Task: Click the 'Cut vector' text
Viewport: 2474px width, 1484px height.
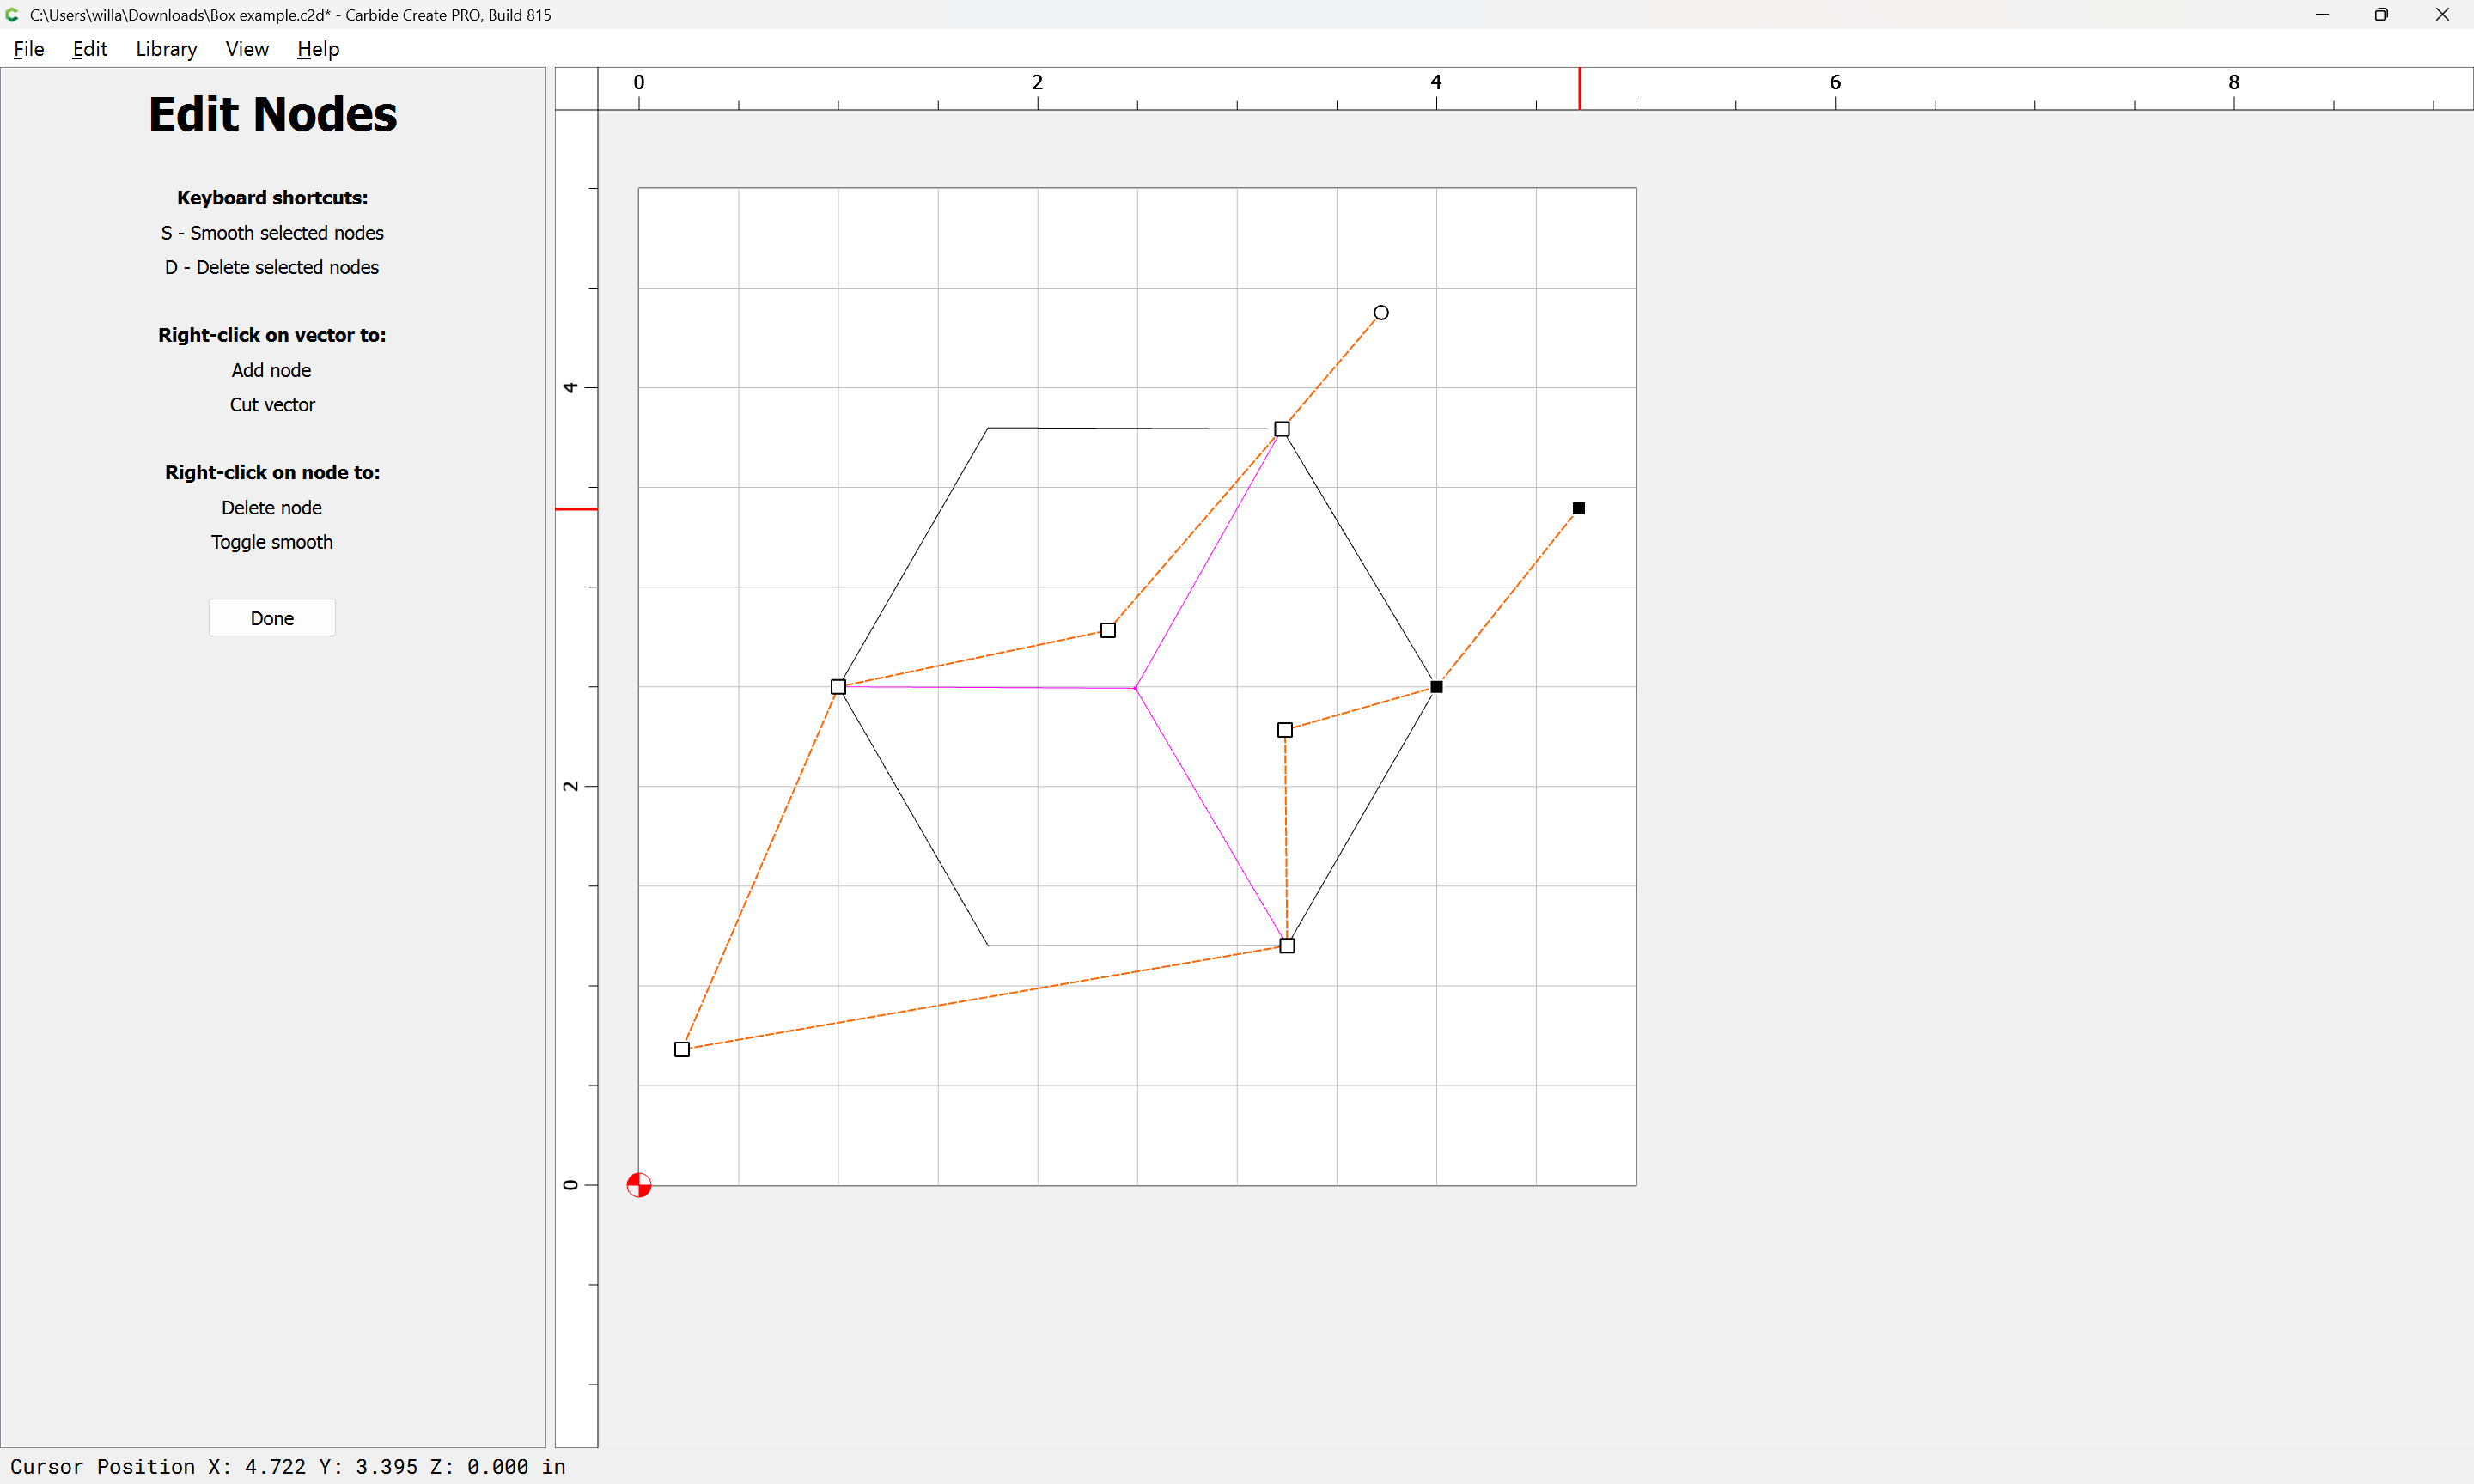Action: 272,405
